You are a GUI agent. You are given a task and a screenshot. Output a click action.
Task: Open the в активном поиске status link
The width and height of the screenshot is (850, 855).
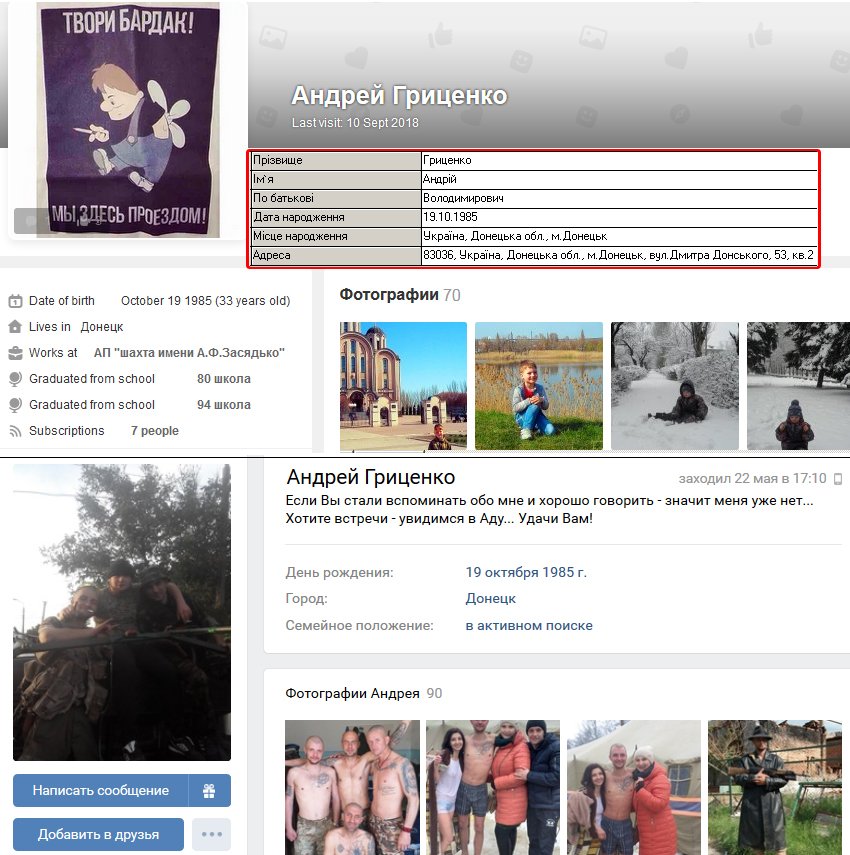[529, 625]
